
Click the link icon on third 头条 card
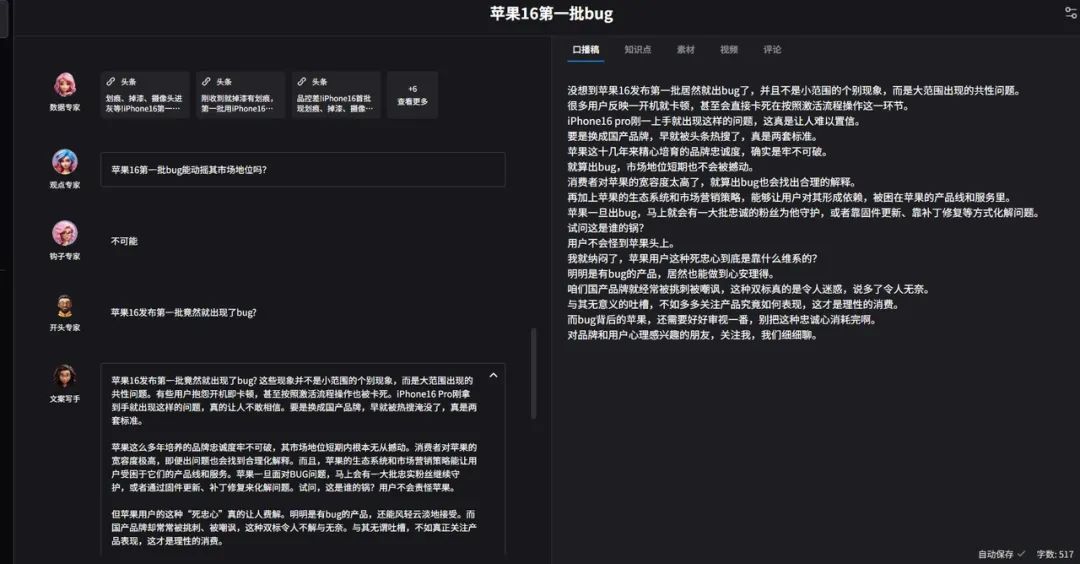302,81
